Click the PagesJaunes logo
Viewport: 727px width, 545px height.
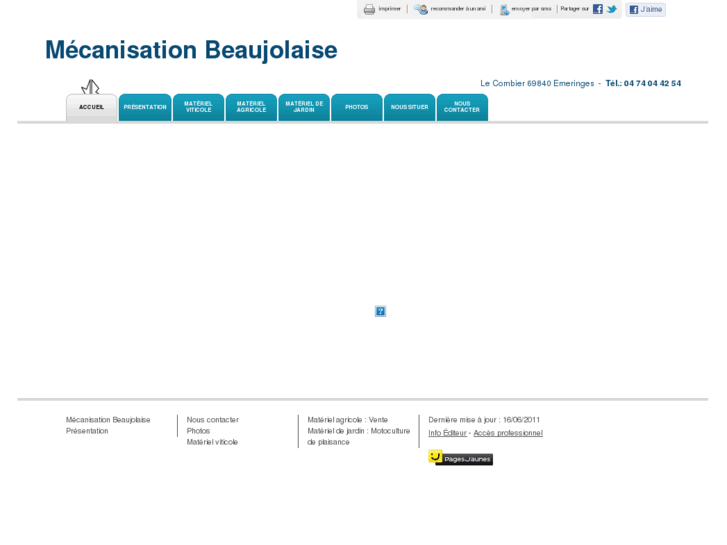pos(460,458)
